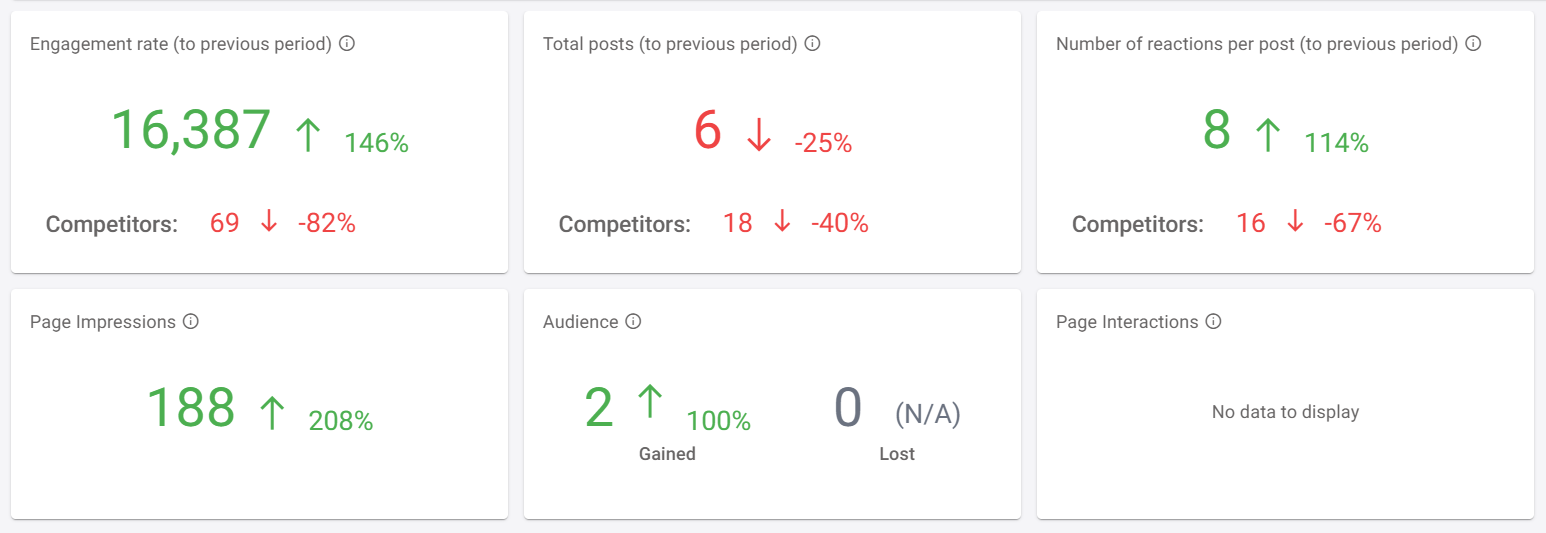The height and width of the screenshot is (533, 1546).
Task: Click the Lost audience value 0
Action: 848,408
